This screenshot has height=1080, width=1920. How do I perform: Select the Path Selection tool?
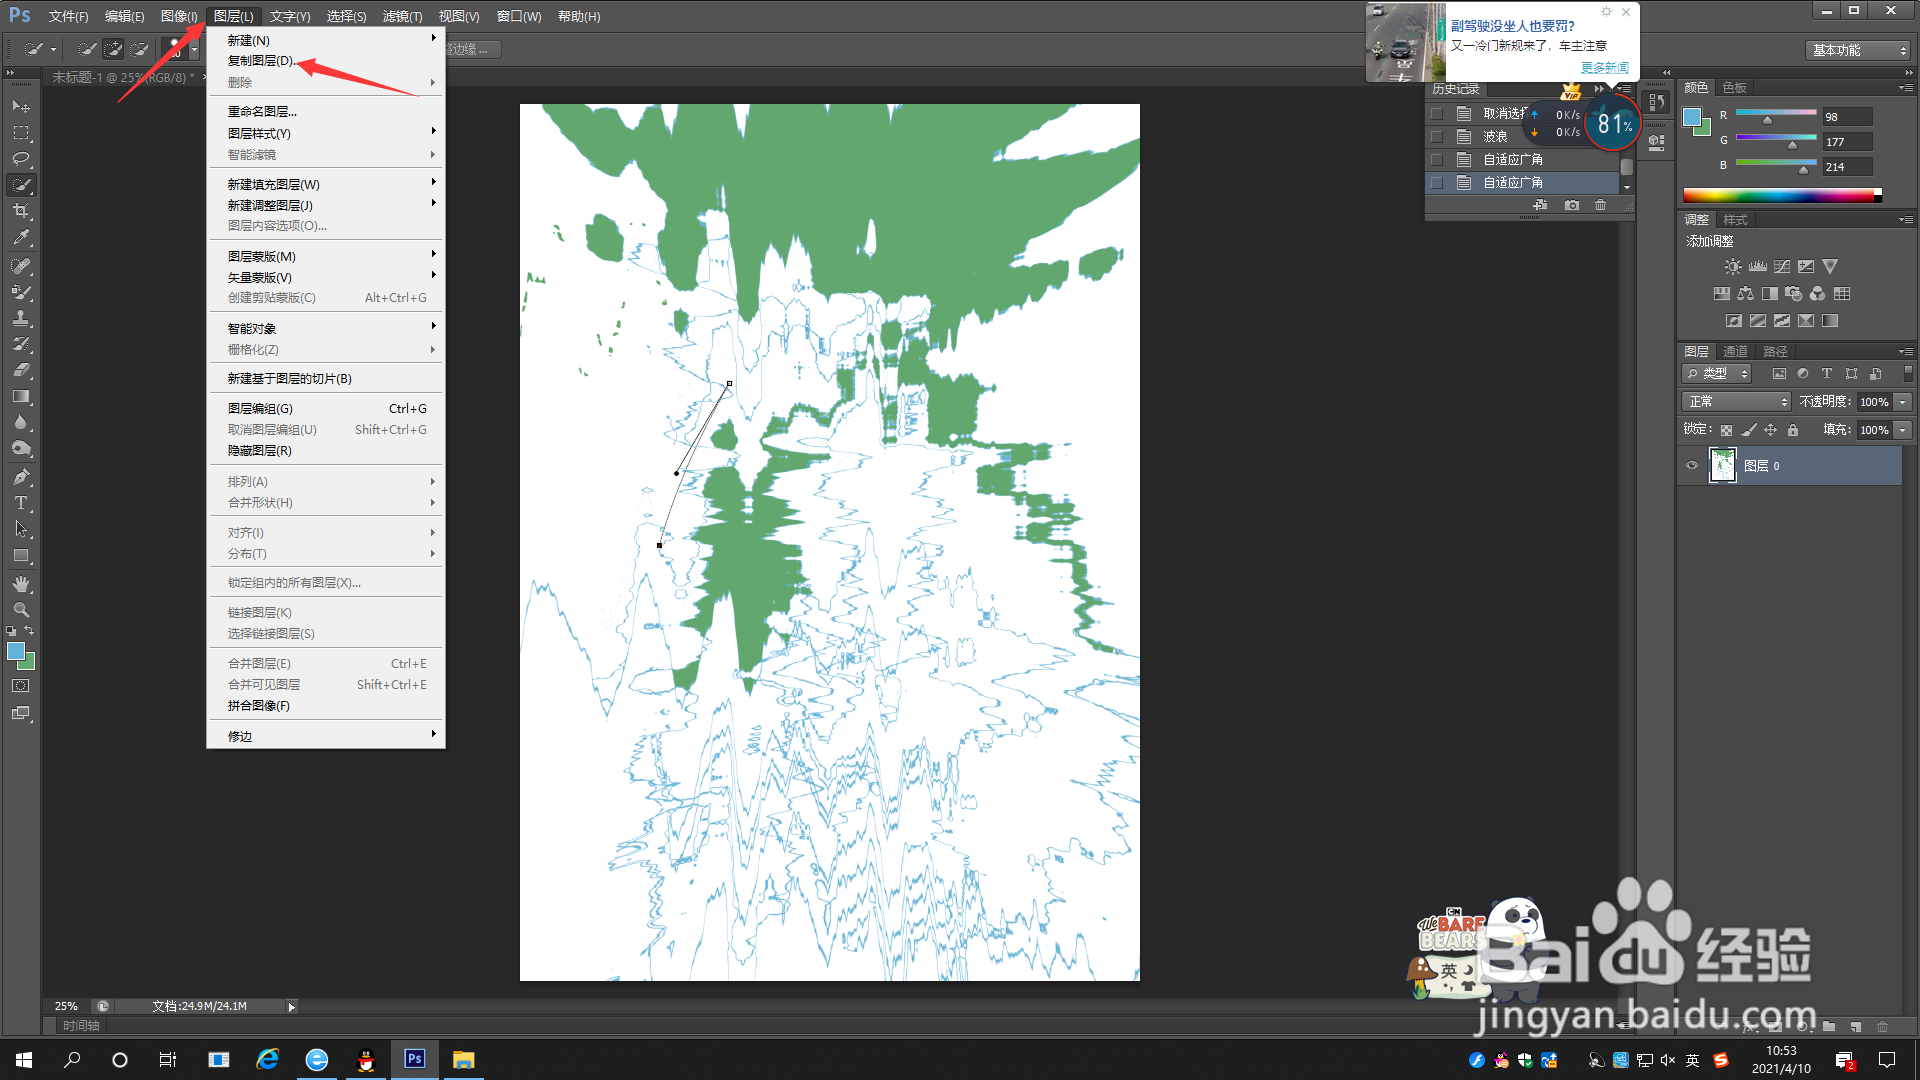tap(21, 529)
